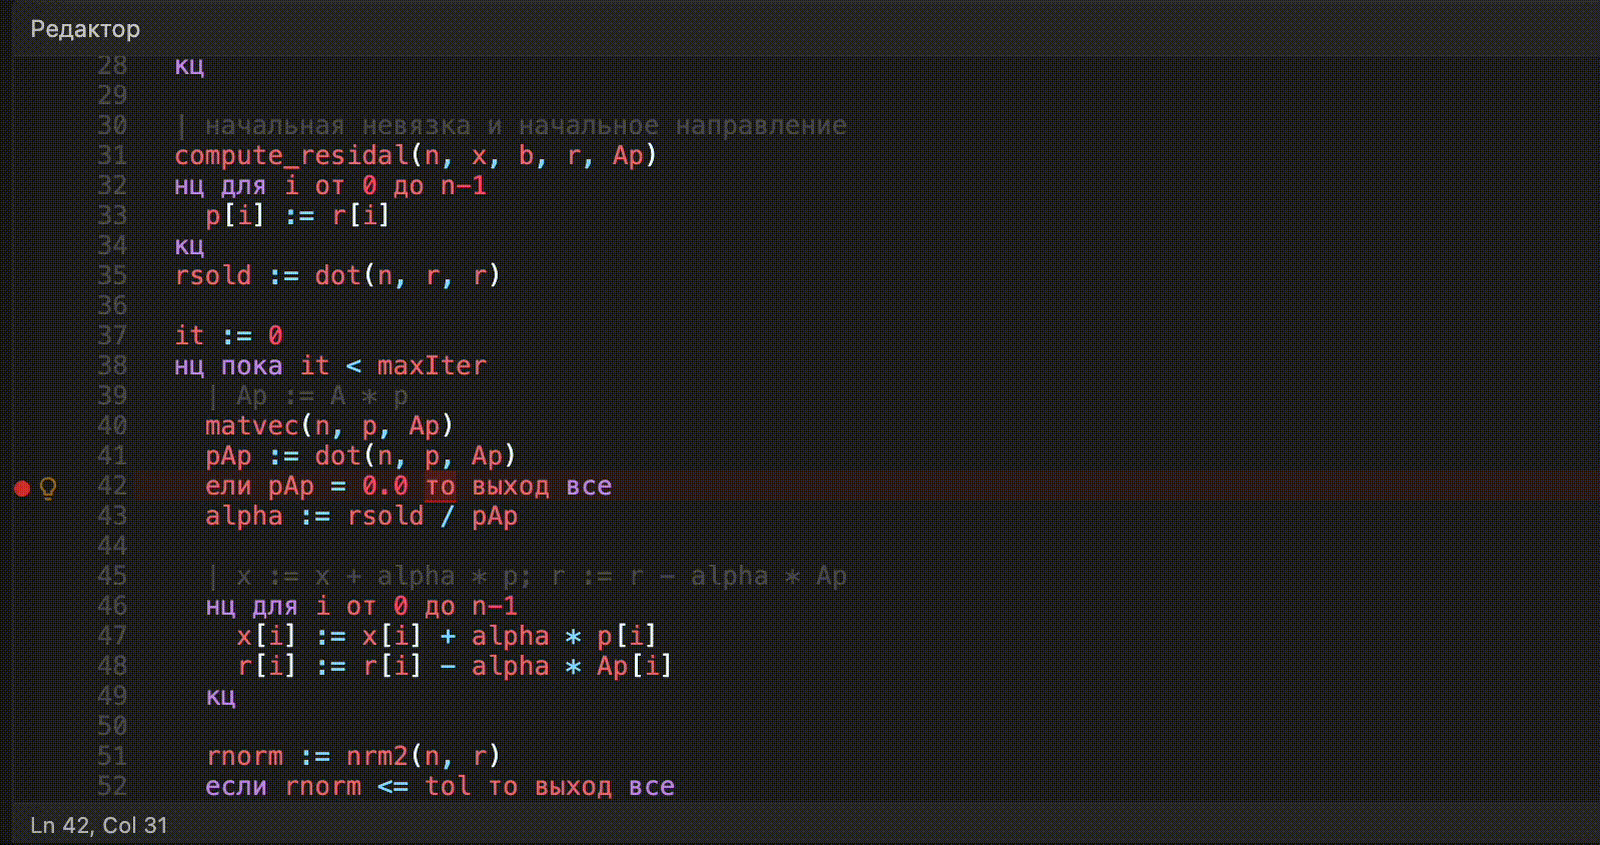
Task: Click line number 46 in the gutter
Action: [112, 606]
